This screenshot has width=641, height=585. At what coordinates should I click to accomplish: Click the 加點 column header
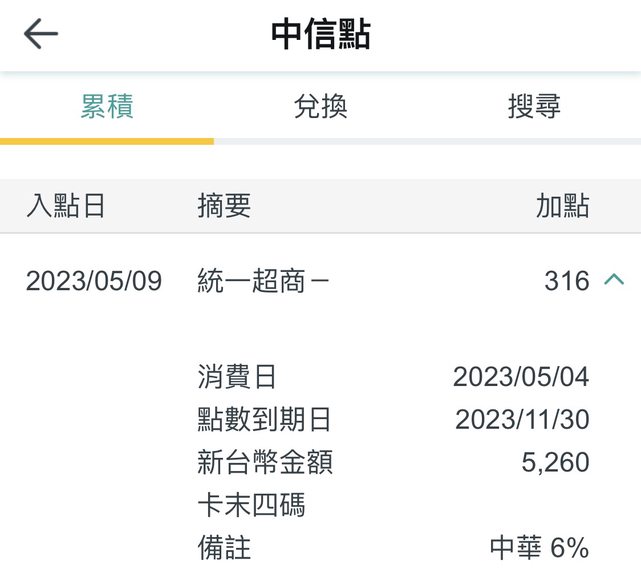click(x=562, y=206)
